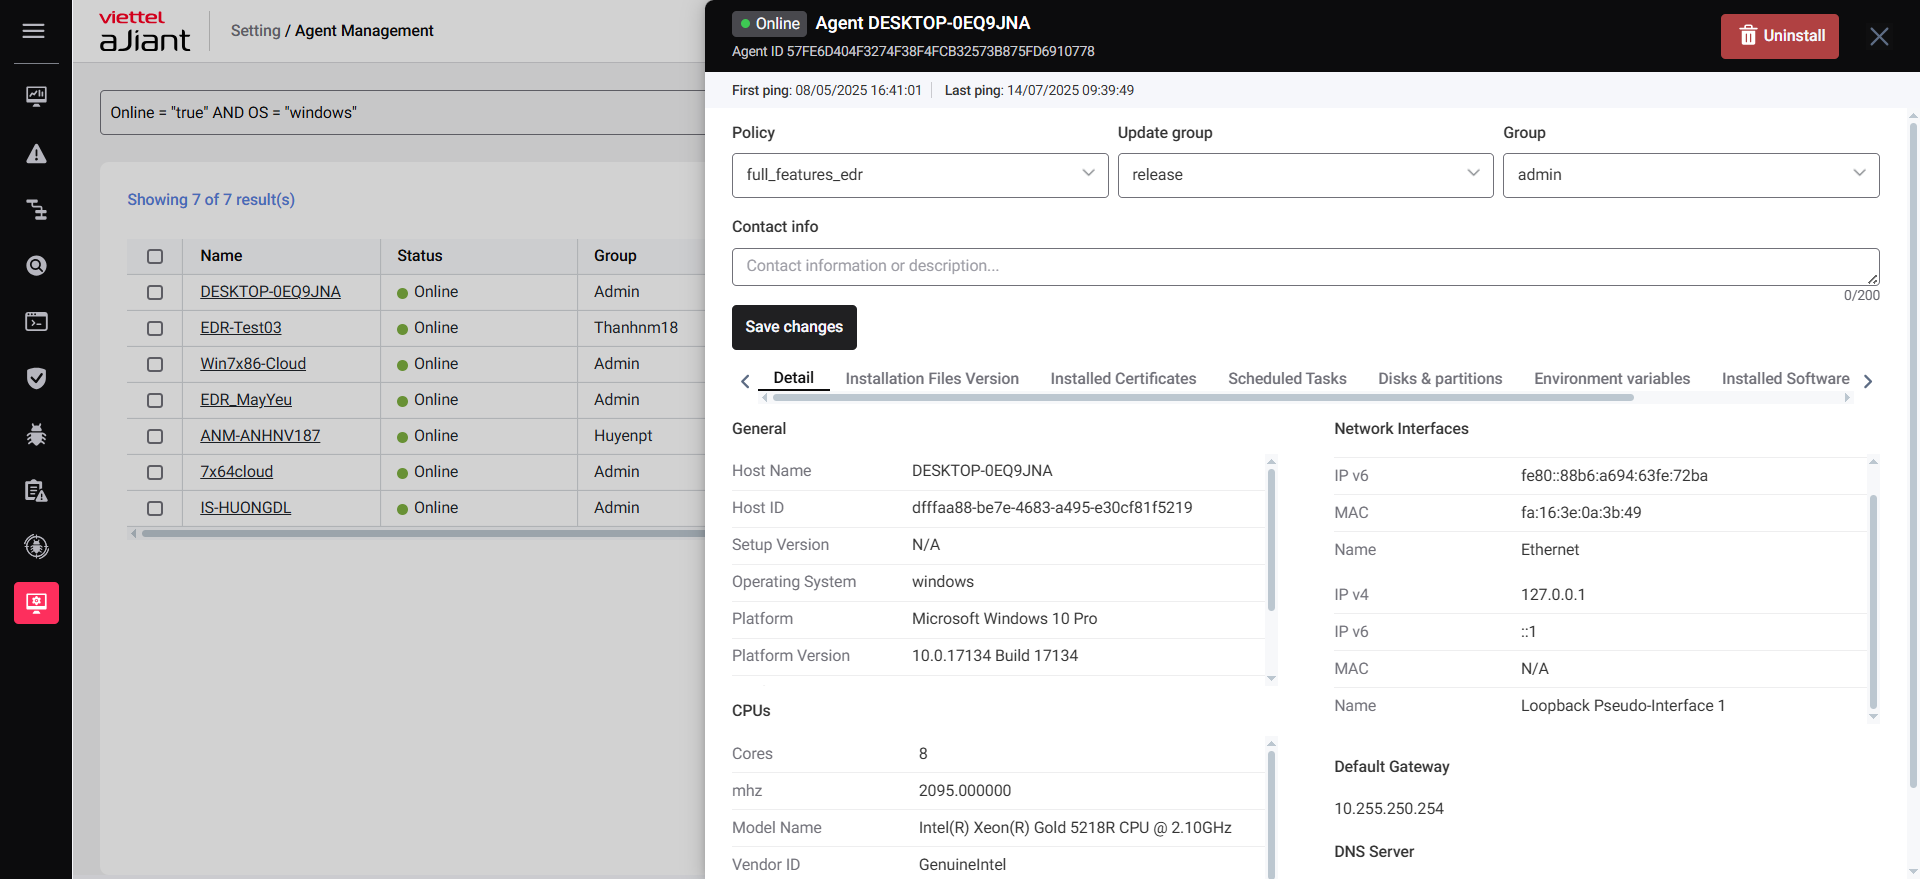Open the dashboard monitor icon in the sidebar
1920x879 pixels.
pos(36,96)
